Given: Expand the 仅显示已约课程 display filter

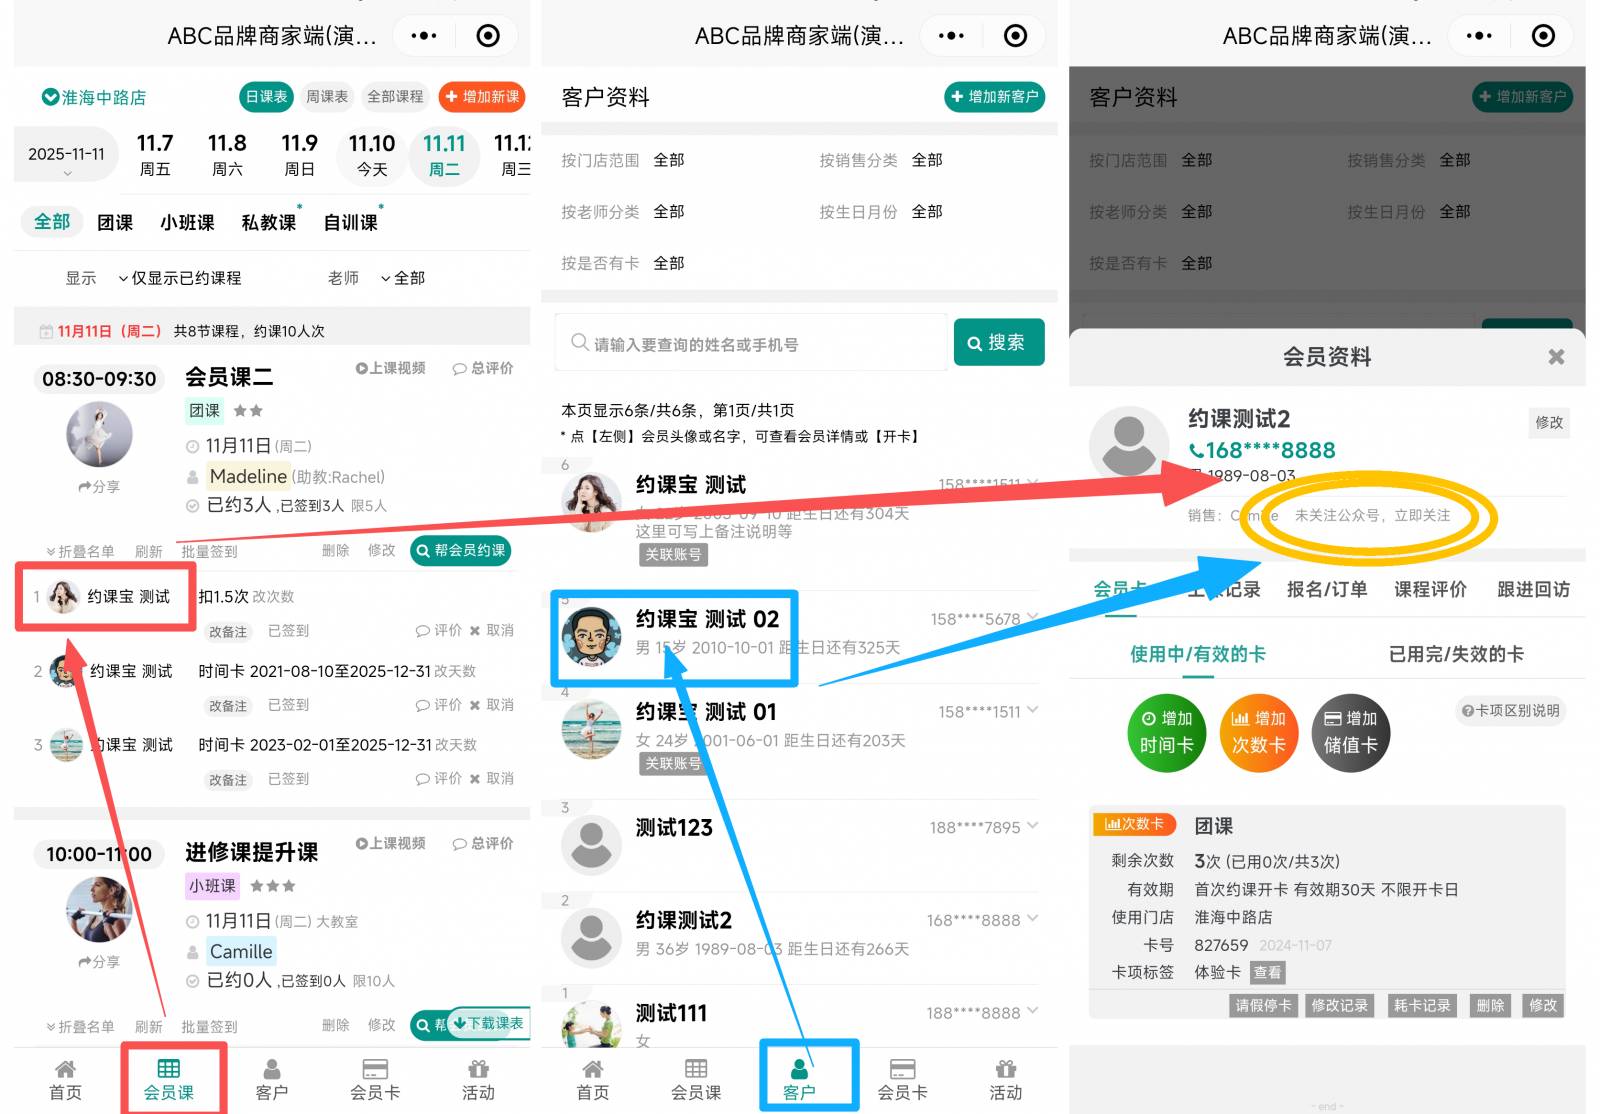Looking at the screenshot, I should tap(180, 278).
